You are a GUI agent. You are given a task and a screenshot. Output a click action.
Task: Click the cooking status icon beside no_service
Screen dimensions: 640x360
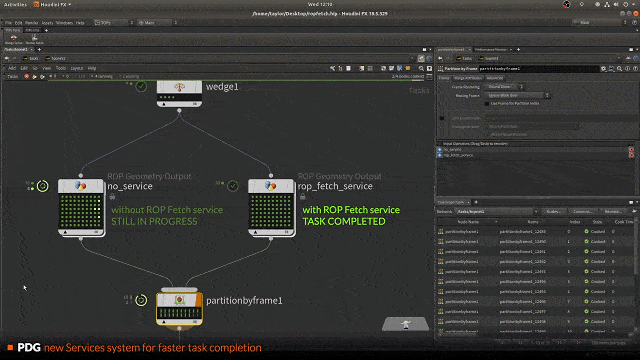click(x=42, y=186)
